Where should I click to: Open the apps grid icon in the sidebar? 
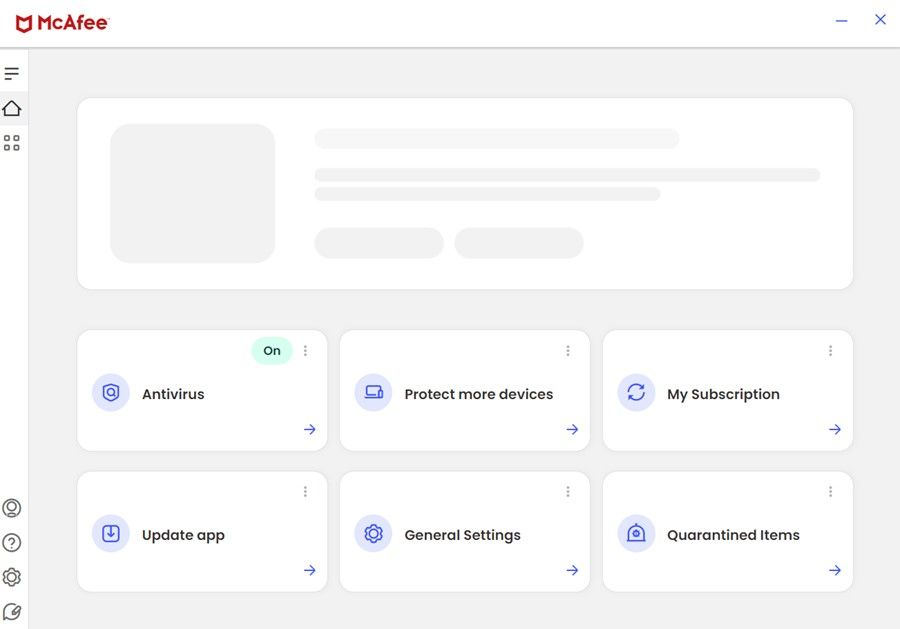12,143
